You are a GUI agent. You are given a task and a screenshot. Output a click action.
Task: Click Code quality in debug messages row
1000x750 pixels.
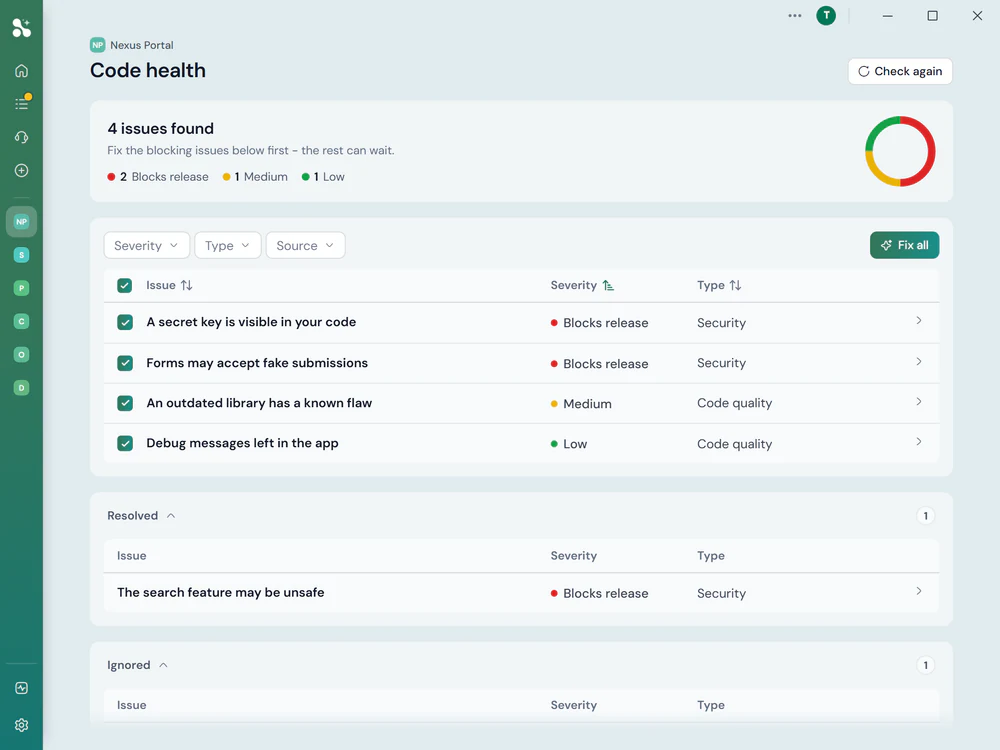pyautogui.click(x=735, y=444)
